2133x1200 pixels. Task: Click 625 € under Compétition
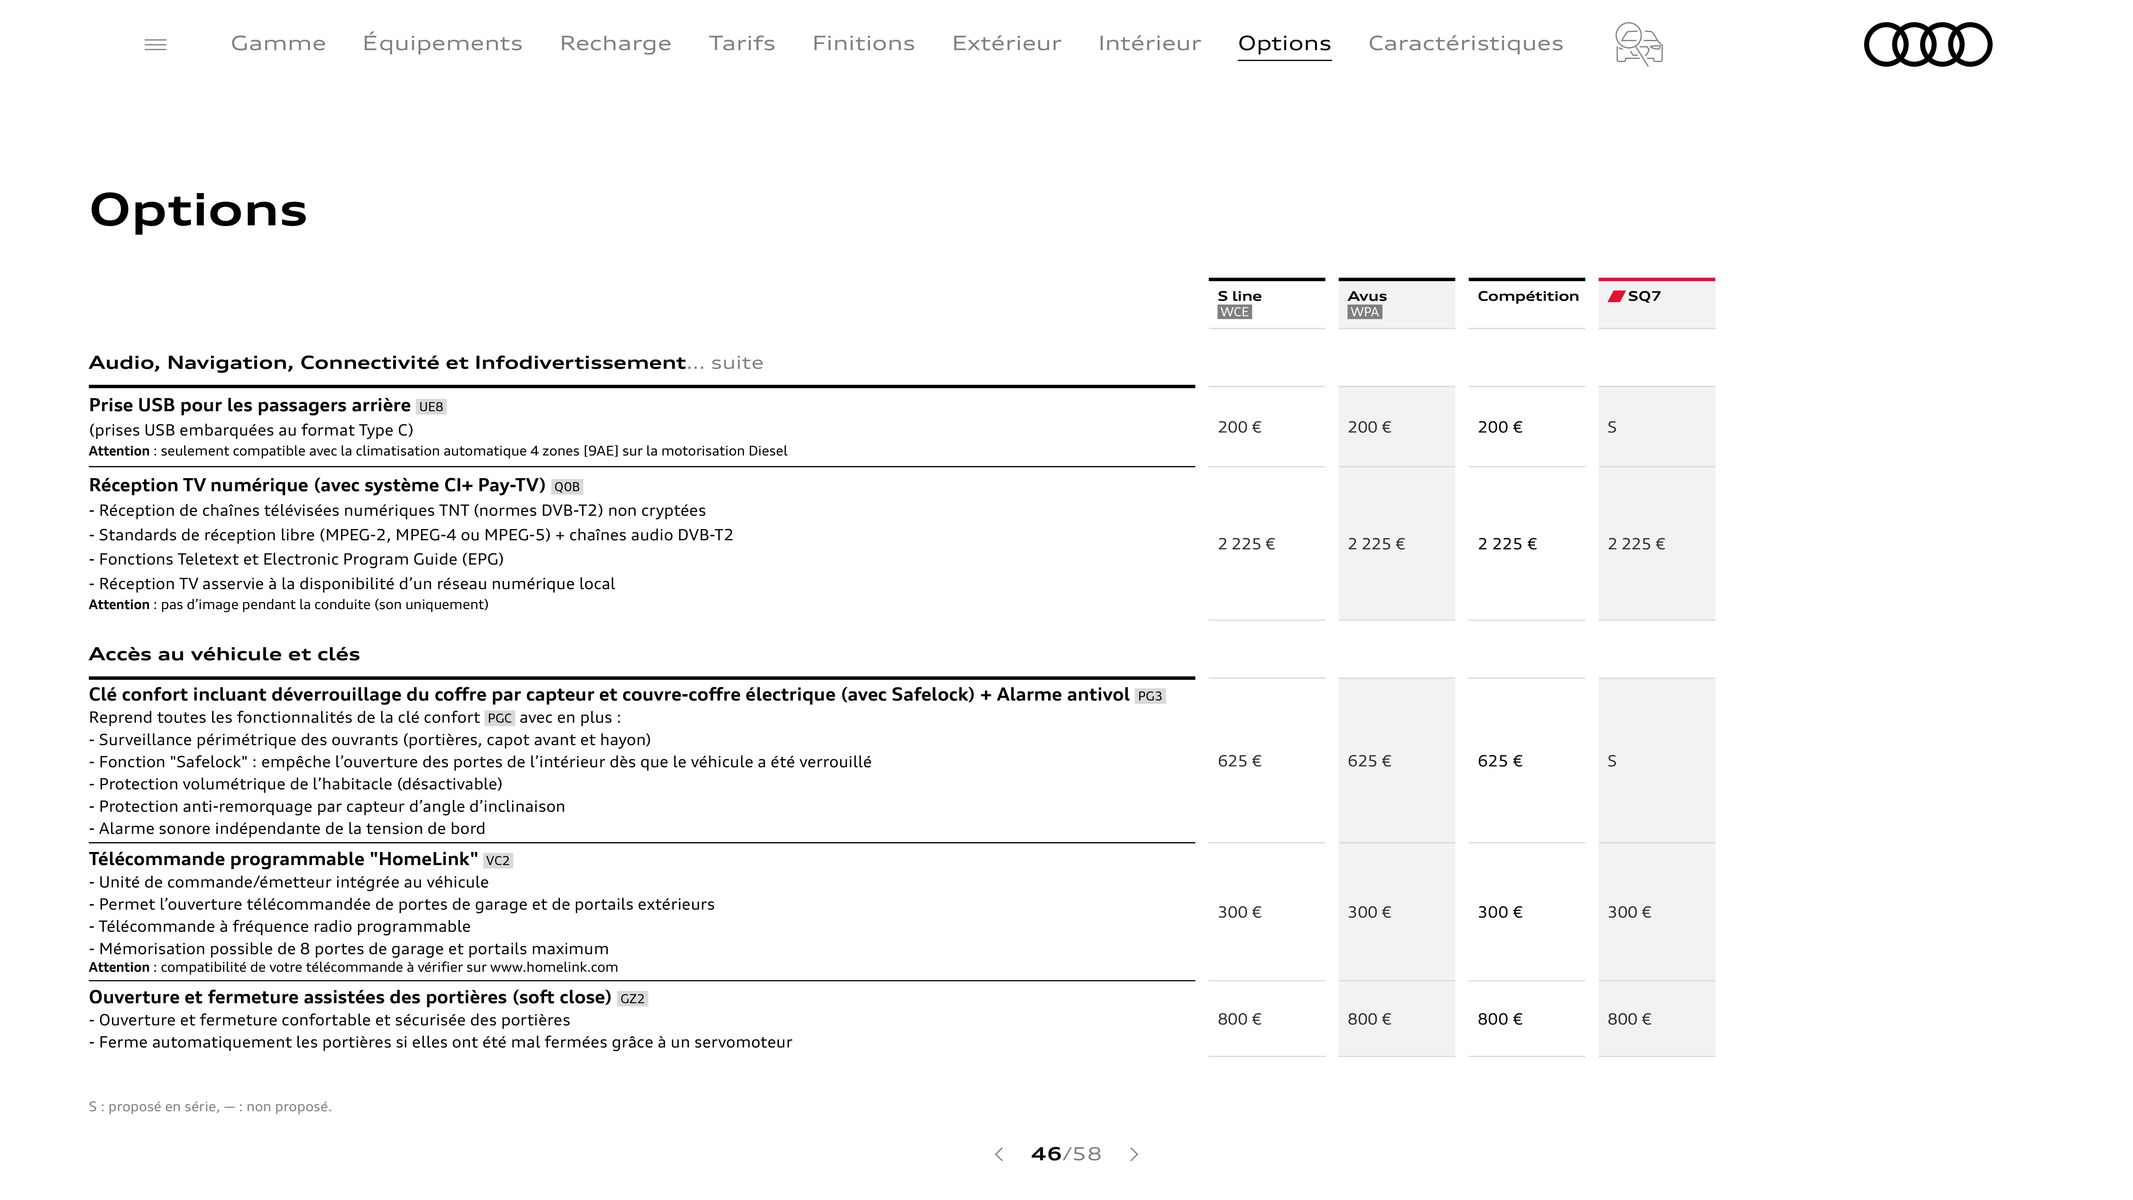pyautogui.click(x=1500, y=761)
